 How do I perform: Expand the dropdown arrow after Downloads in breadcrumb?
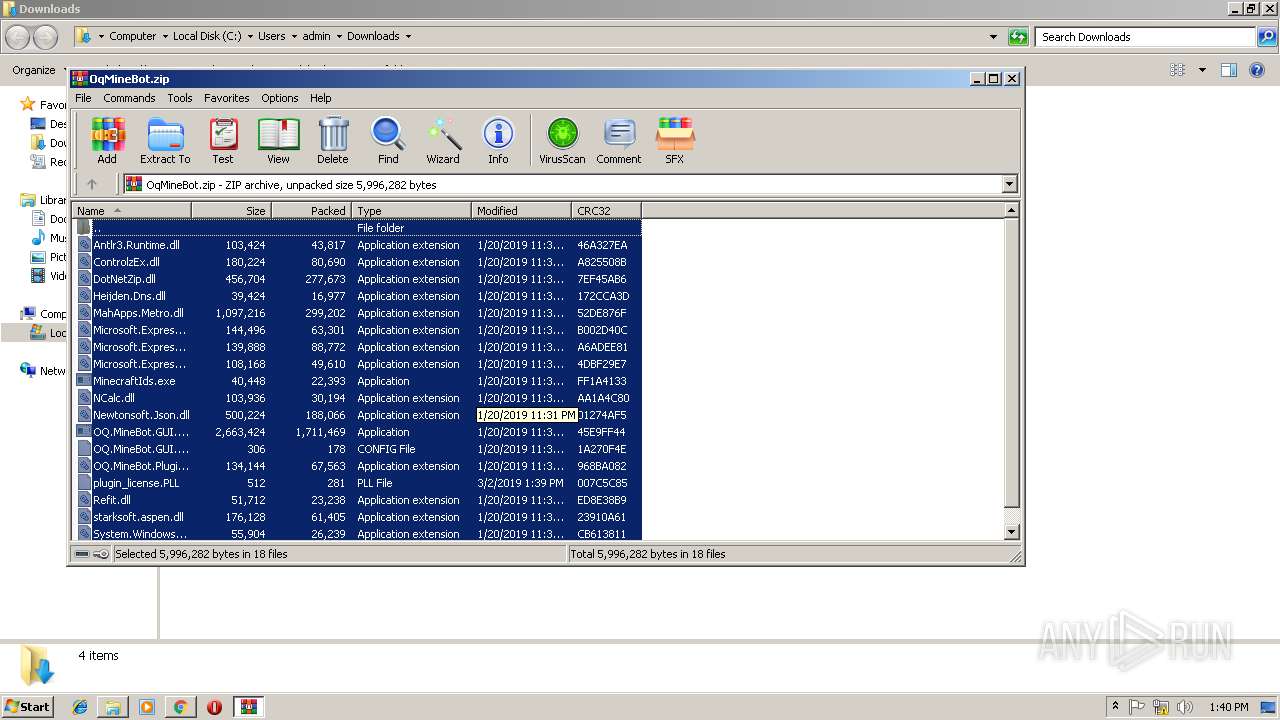[x=408, y=36]
